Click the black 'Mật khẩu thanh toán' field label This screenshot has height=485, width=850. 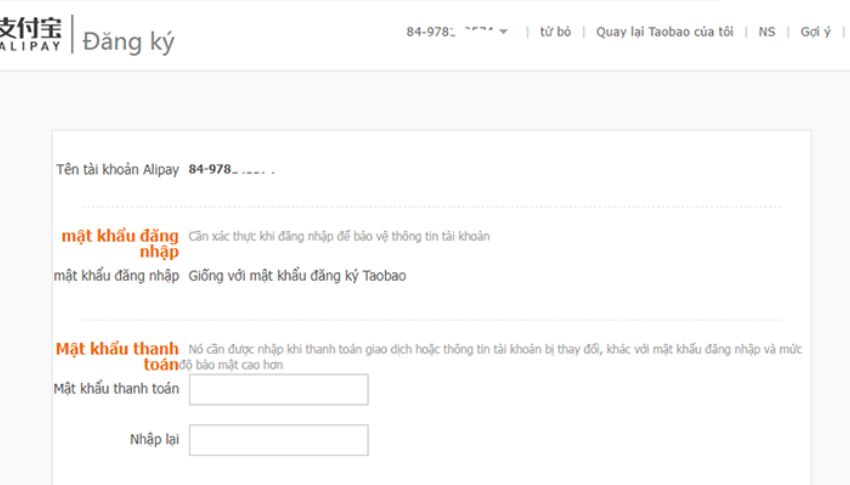point(116,389)
